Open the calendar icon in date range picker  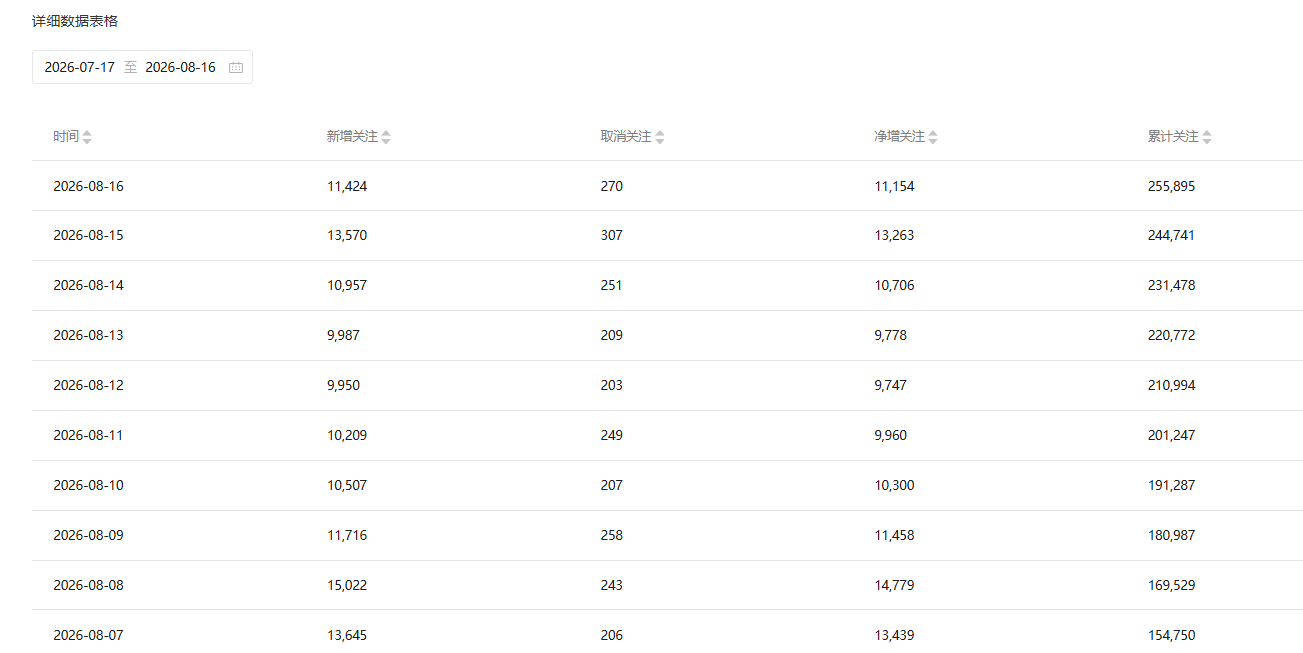point(236,67)
